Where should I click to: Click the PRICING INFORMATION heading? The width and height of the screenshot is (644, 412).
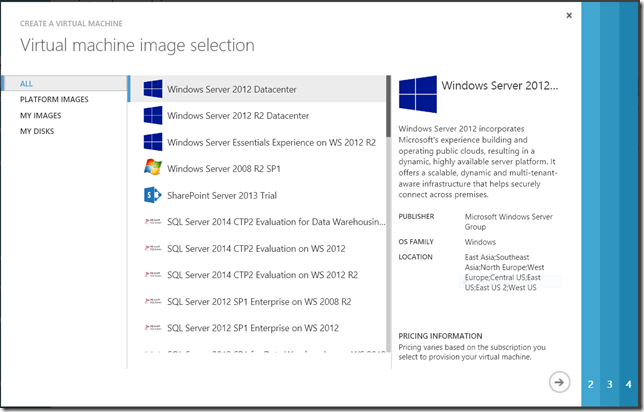(440, 336)
